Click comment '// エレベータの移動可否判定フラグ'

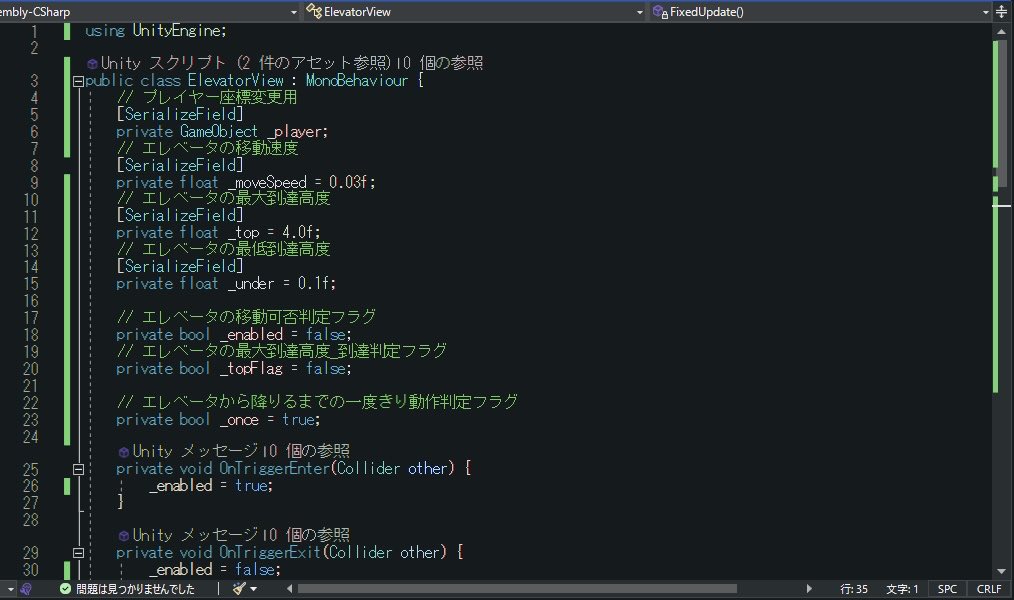click(246, 317)
